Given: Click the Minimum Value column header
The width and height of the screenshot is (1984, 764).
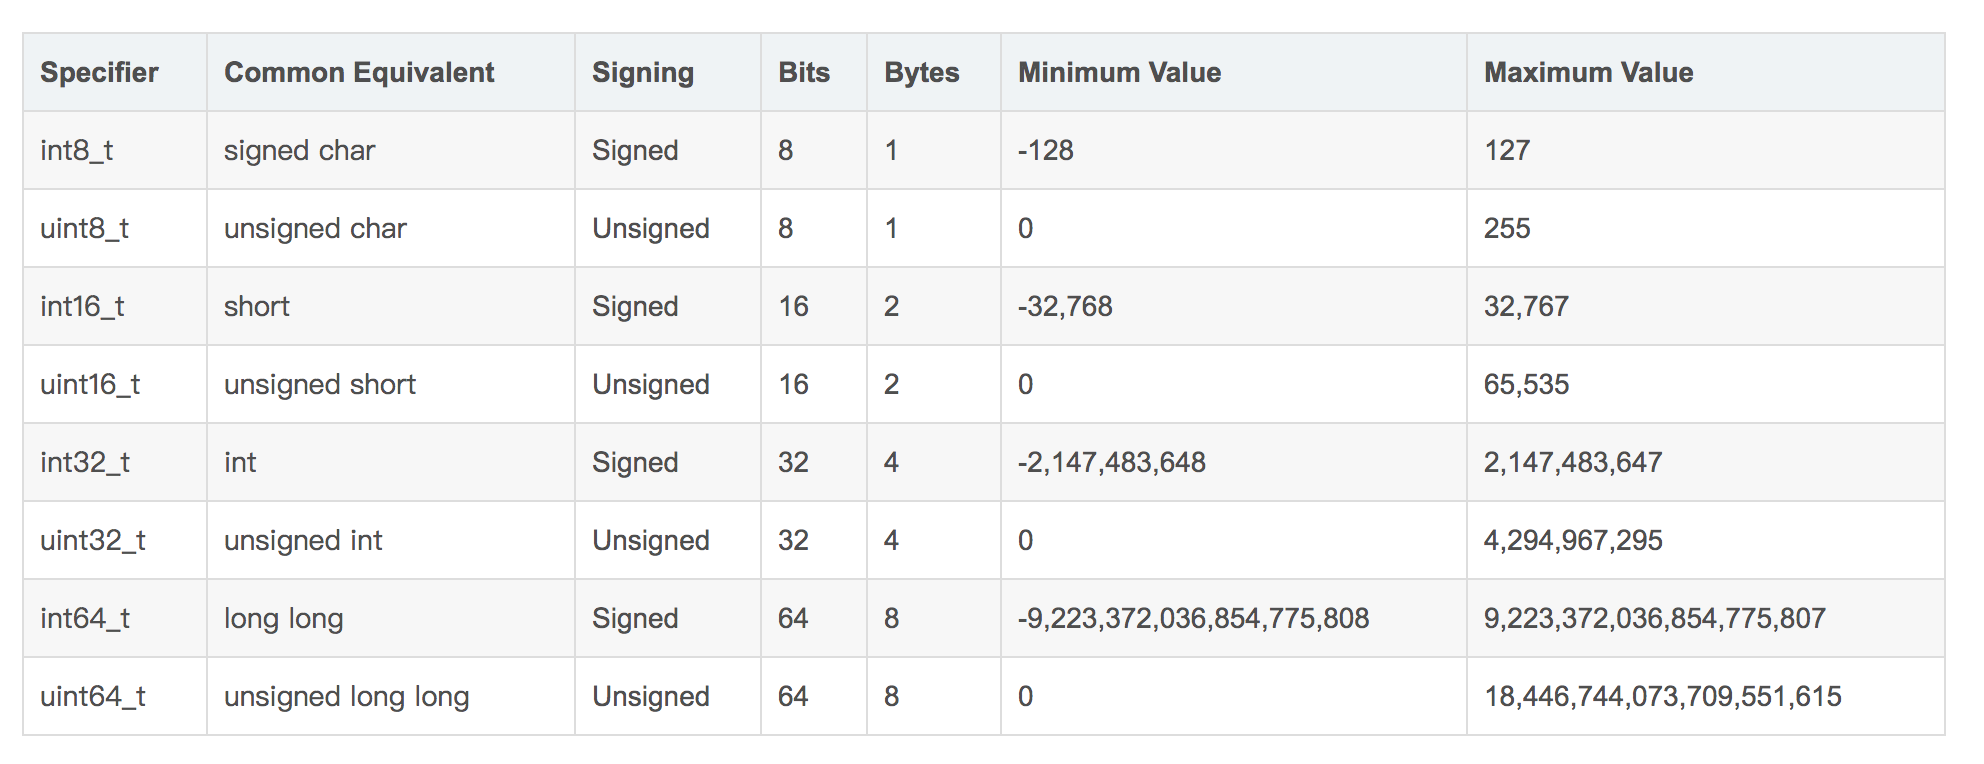Looking at the screenshot, I should (1119, 73).
